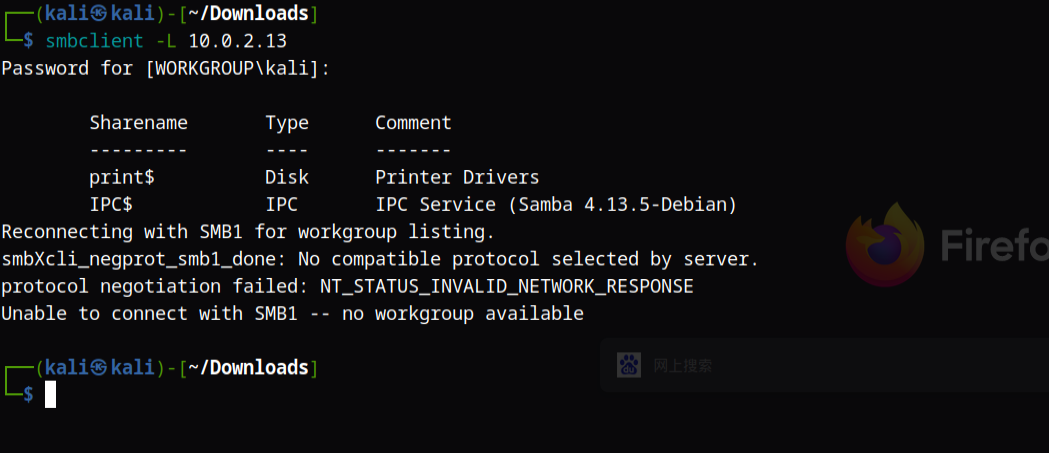Click the Password for WORKGROUP\kali line
Viewport: 1049px width, 453px height.
pos(165,68)
